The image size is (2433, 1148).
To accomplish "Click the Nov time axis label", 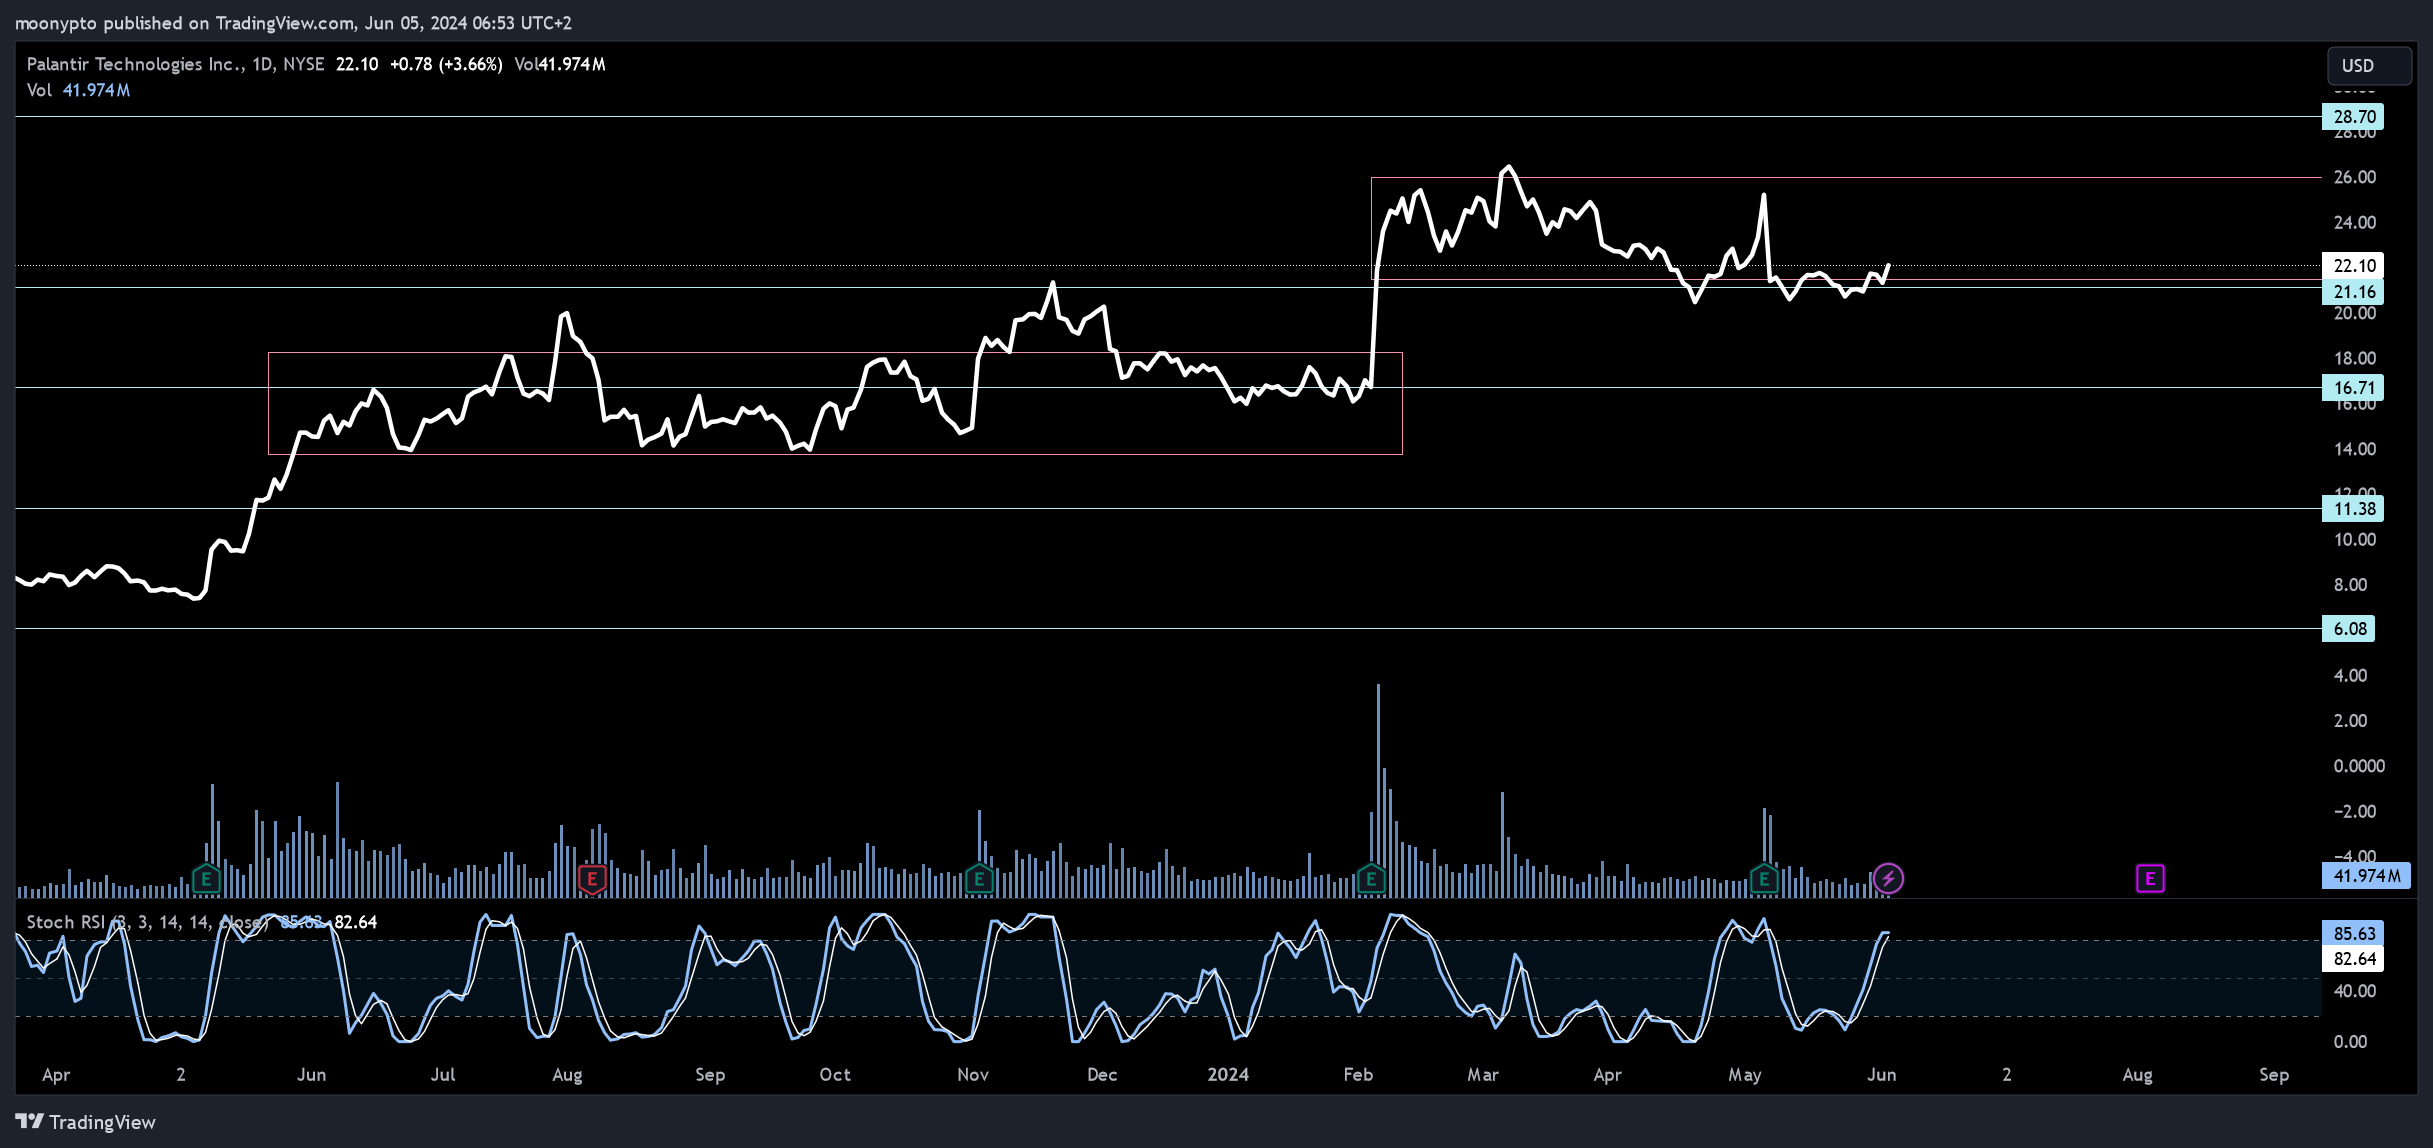I will tap(973, 1075).
